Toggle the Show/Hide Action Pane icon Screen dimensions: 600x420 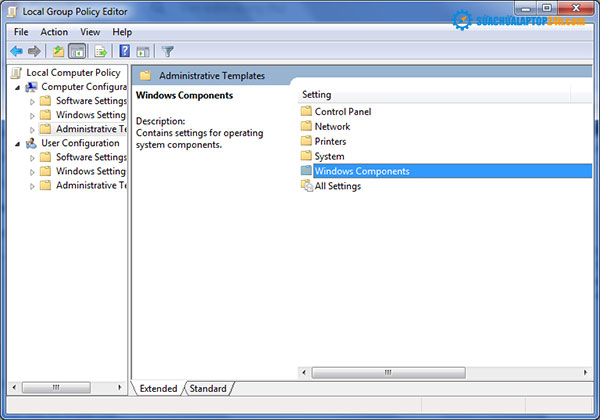(x=143, y=51)
